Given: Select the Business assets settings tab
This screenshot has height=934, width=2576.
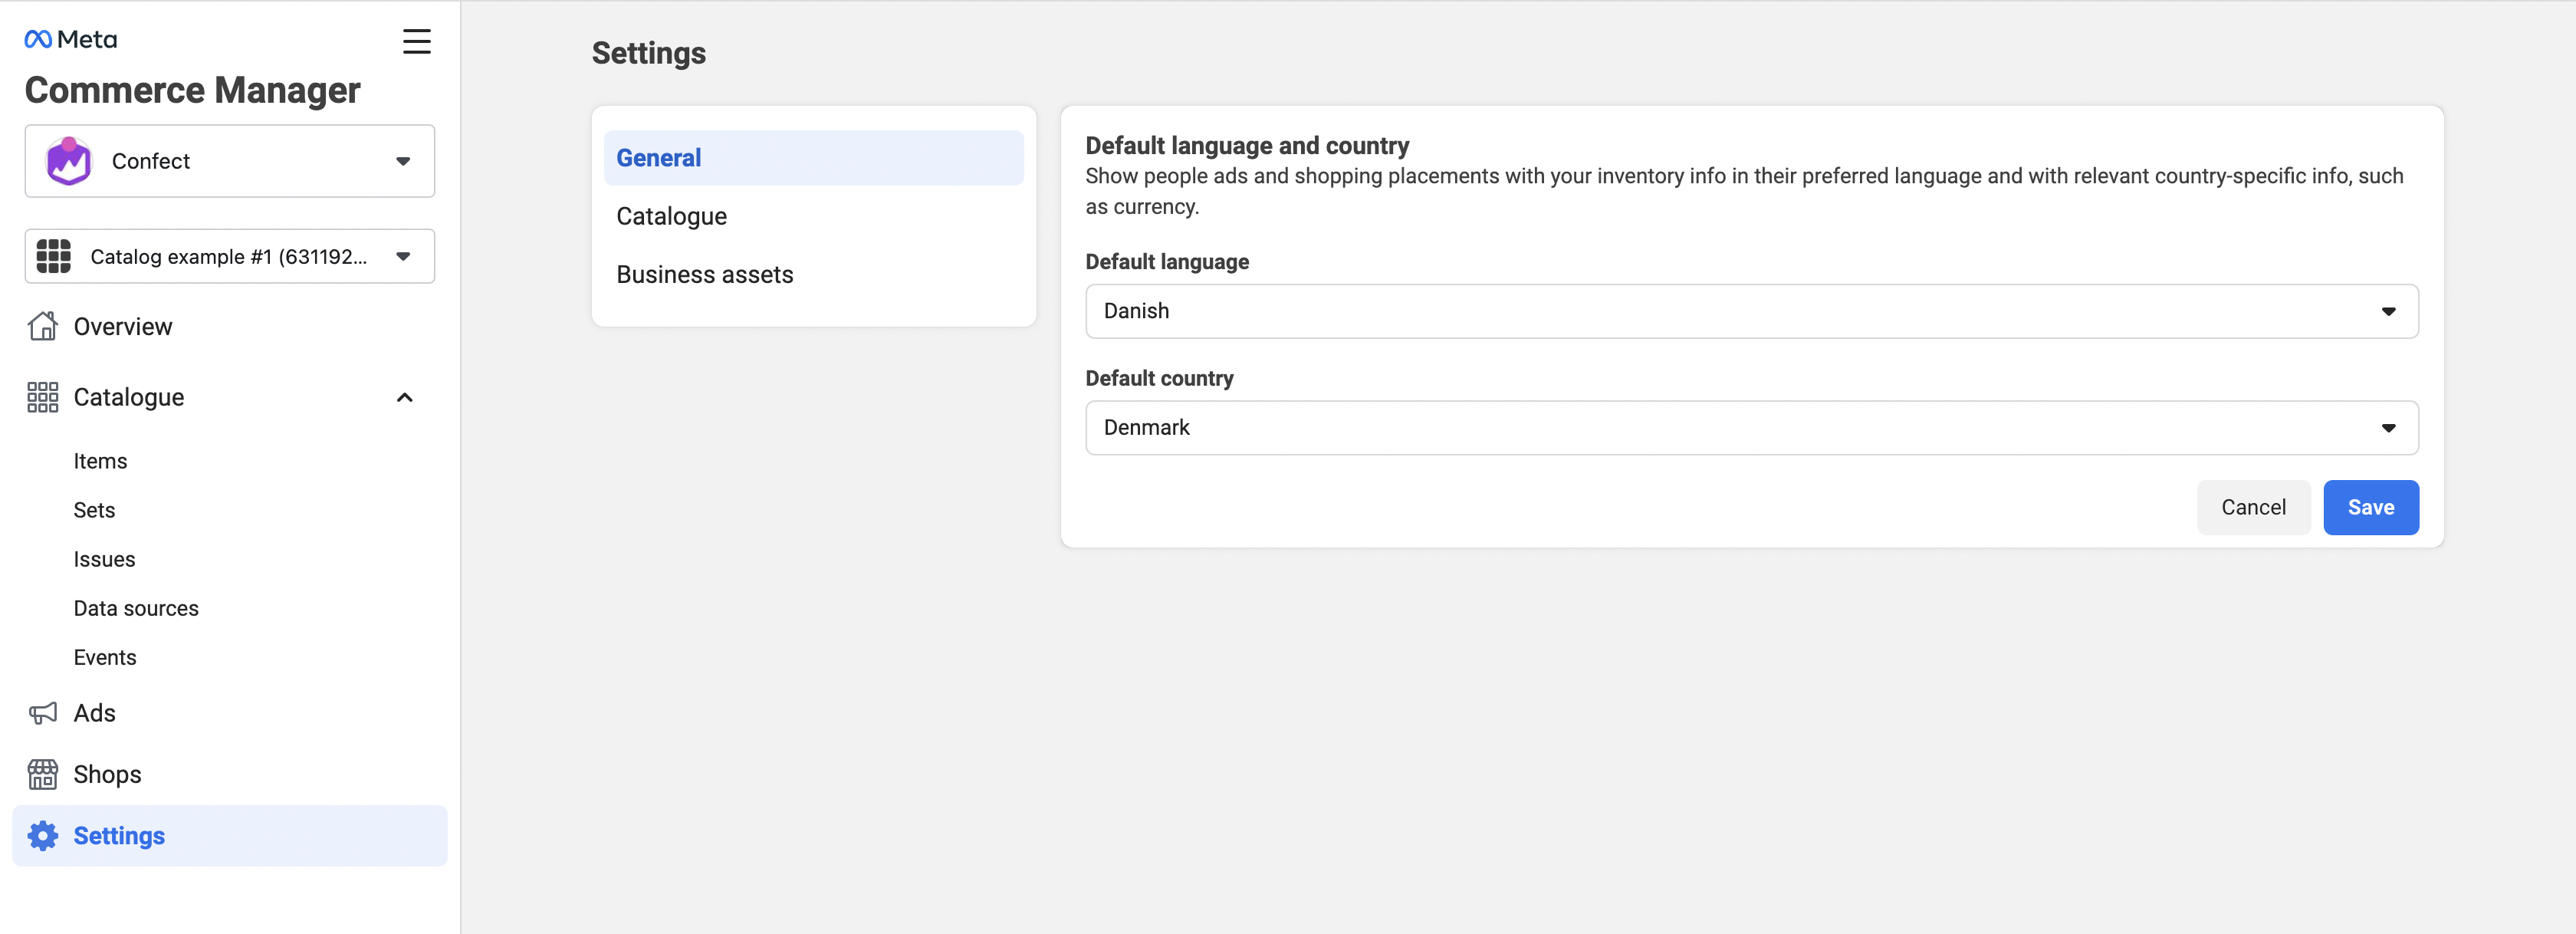Looking at the screenshot, I should pyautogui.click(x=813, y=274).
